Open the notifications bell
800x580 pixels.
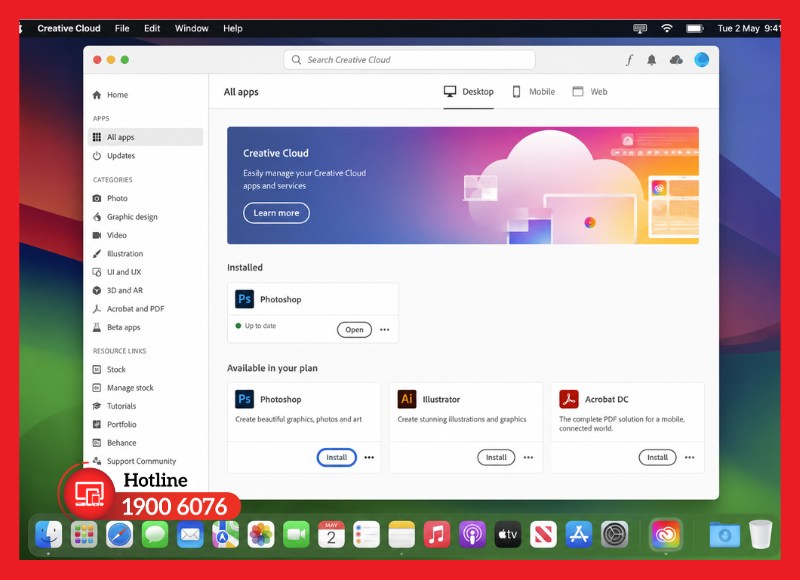pos(652,60)
